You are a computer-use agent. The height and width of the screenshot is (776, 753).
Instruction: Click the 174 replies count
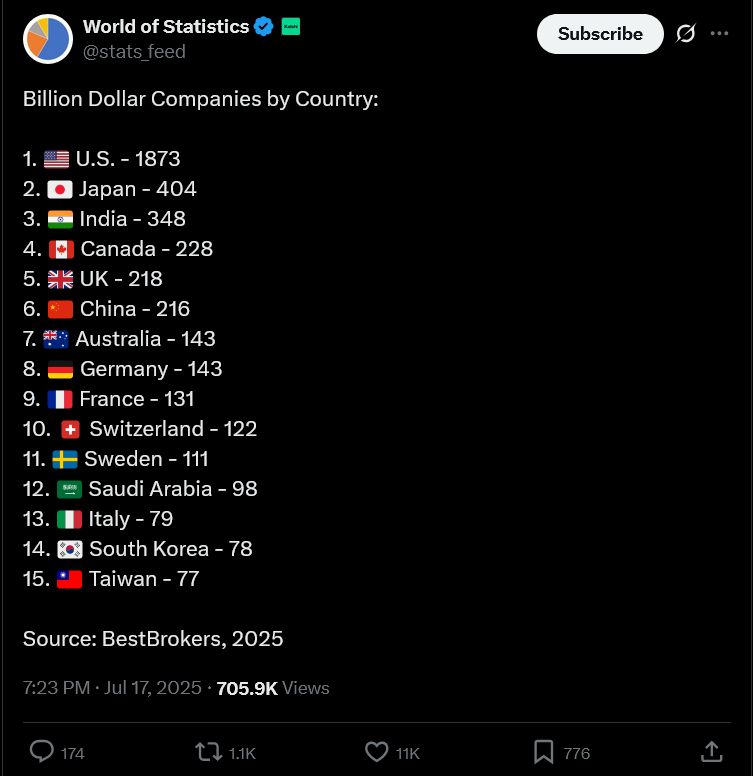[72, 753]
